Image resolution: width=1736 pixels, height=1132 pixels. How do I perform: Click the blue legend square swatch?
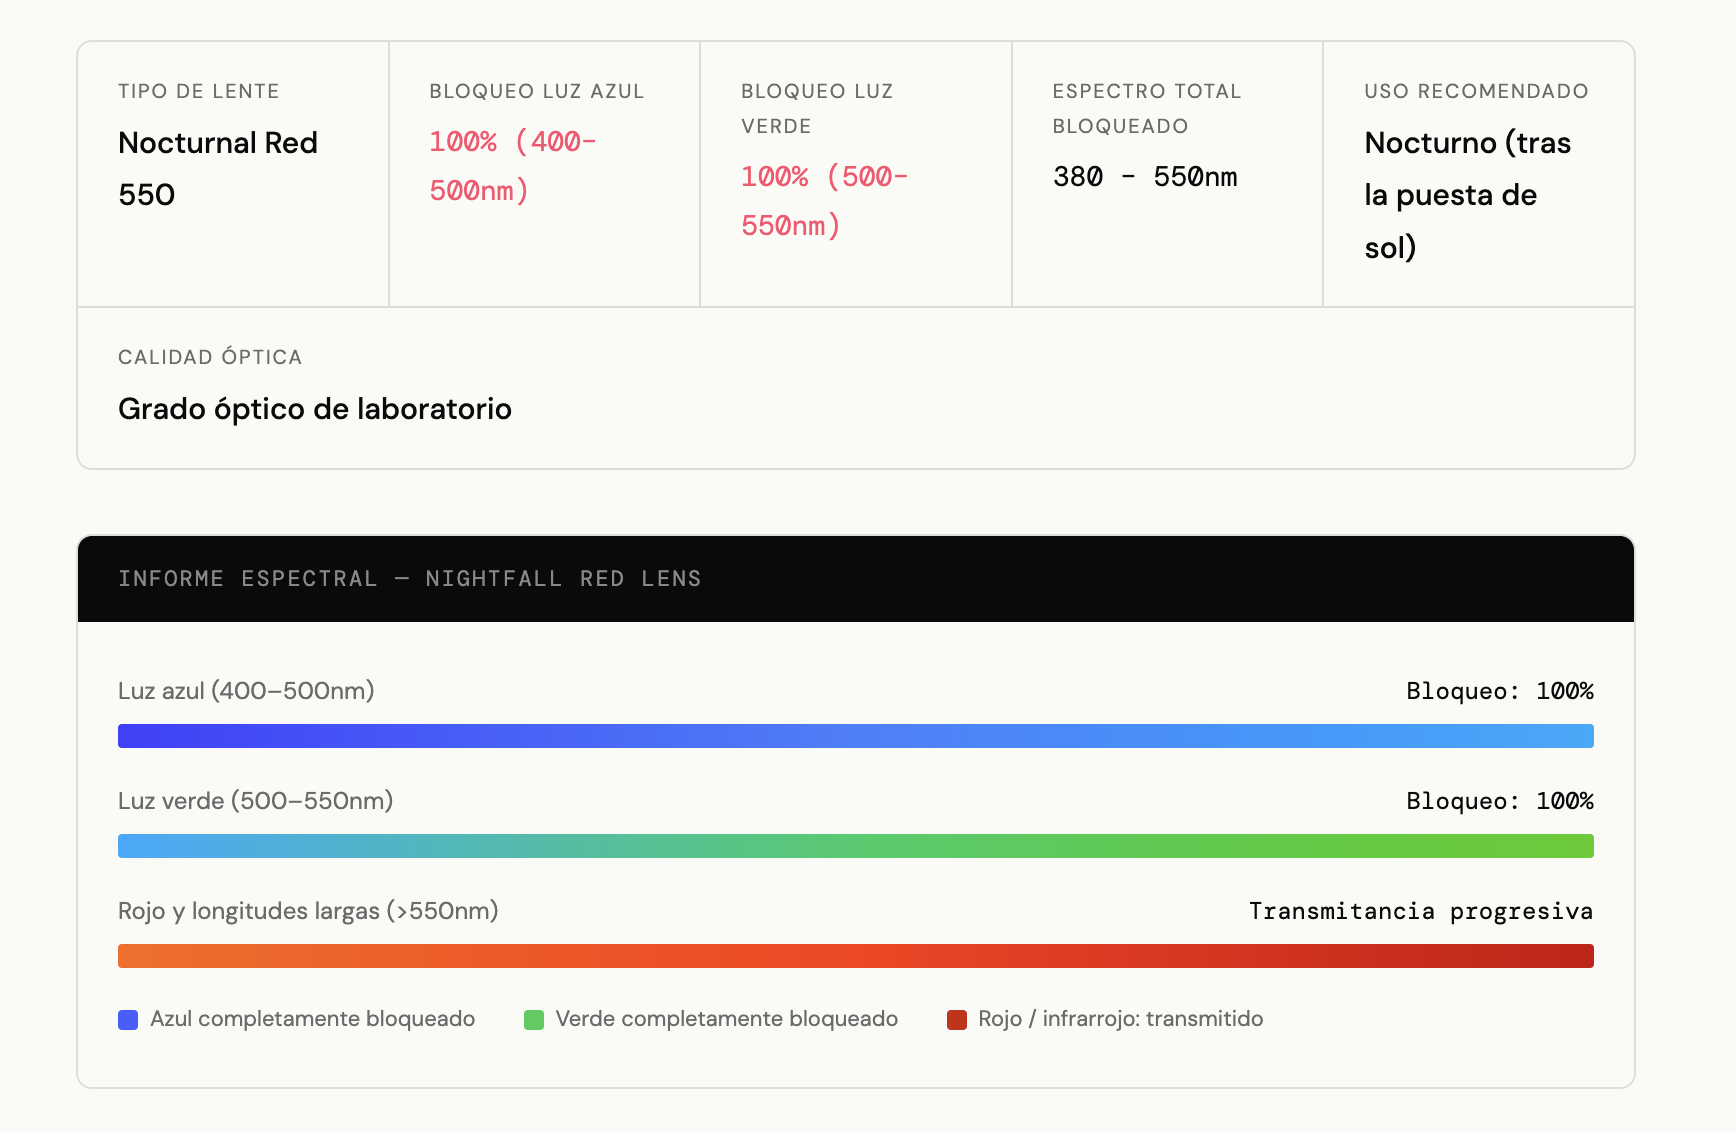[x=128, y=1020]
